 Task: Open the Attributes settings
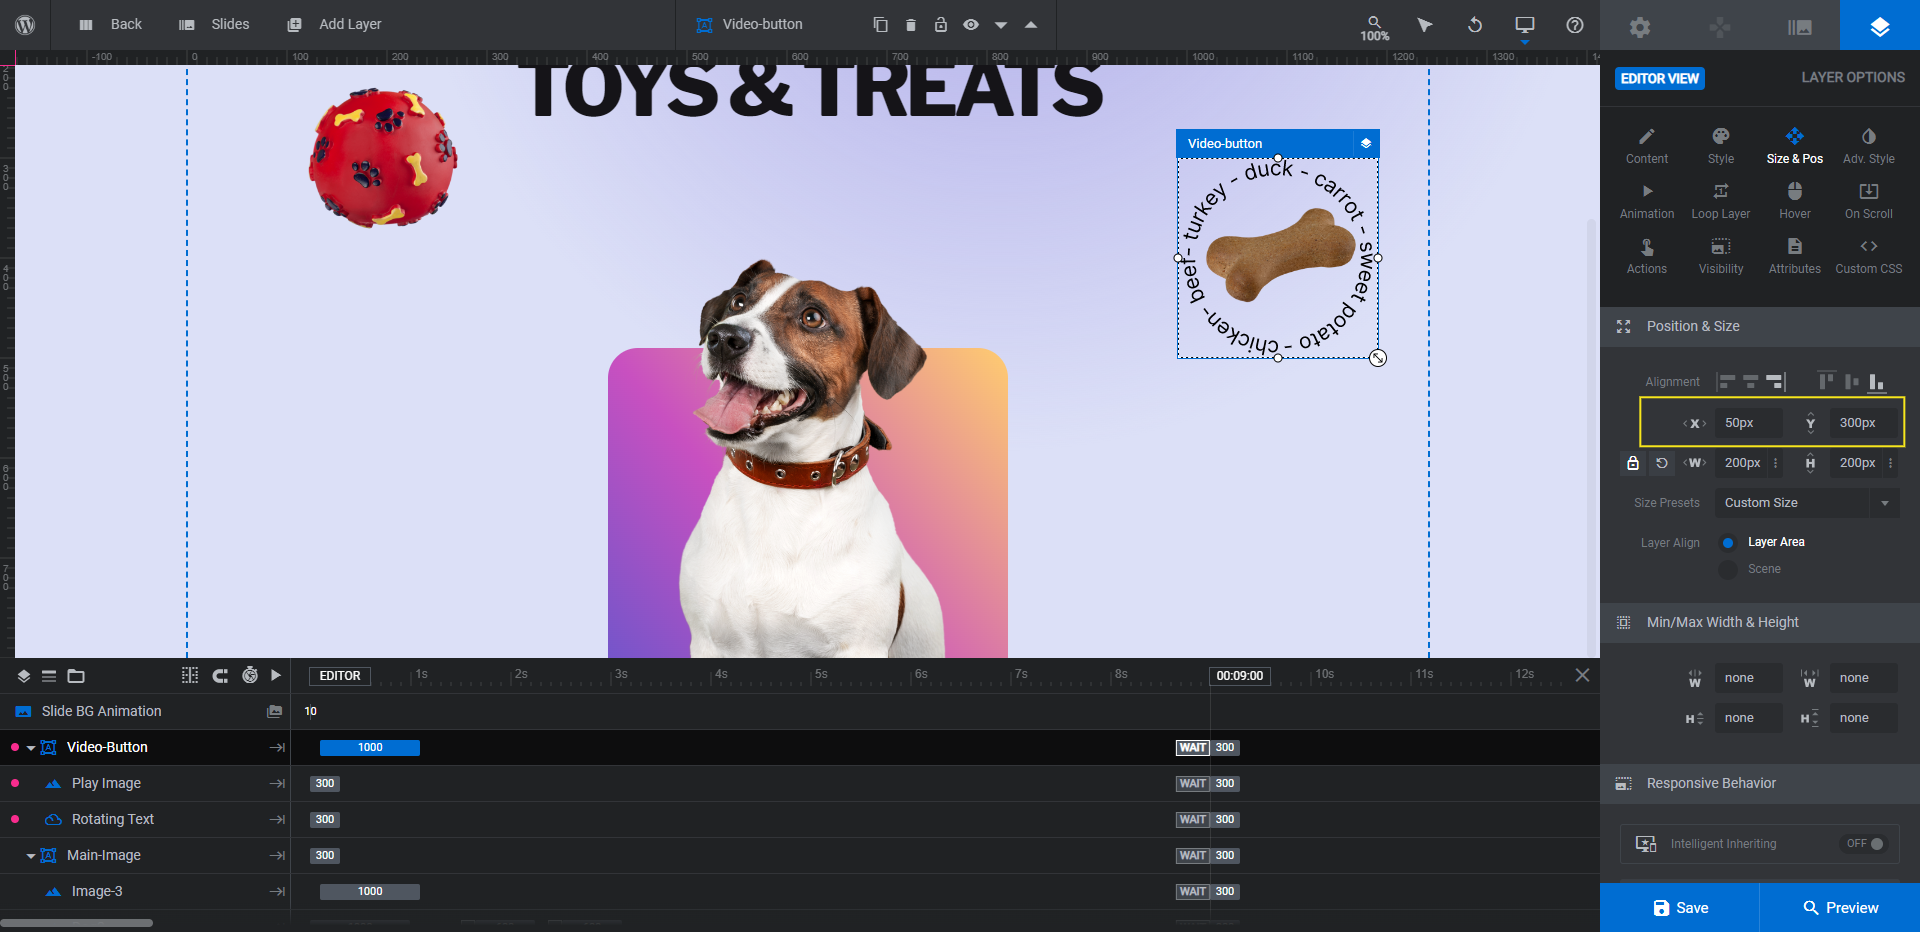click(x=1795, y=256)
